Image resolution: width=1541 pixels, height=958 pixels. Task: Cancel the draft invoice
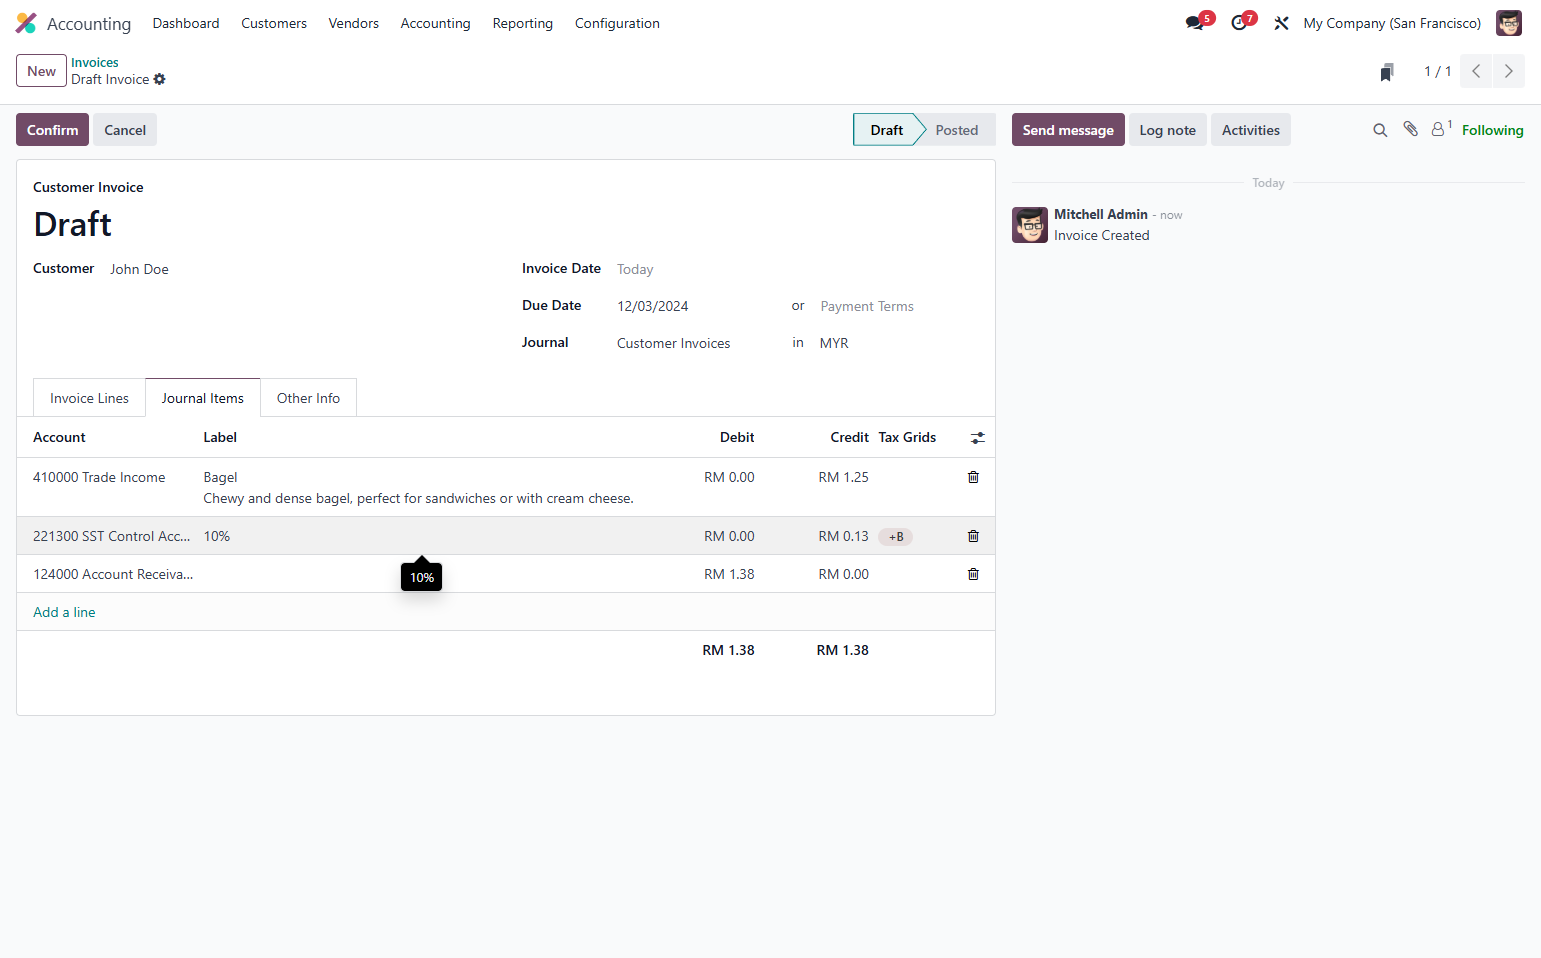125,130
